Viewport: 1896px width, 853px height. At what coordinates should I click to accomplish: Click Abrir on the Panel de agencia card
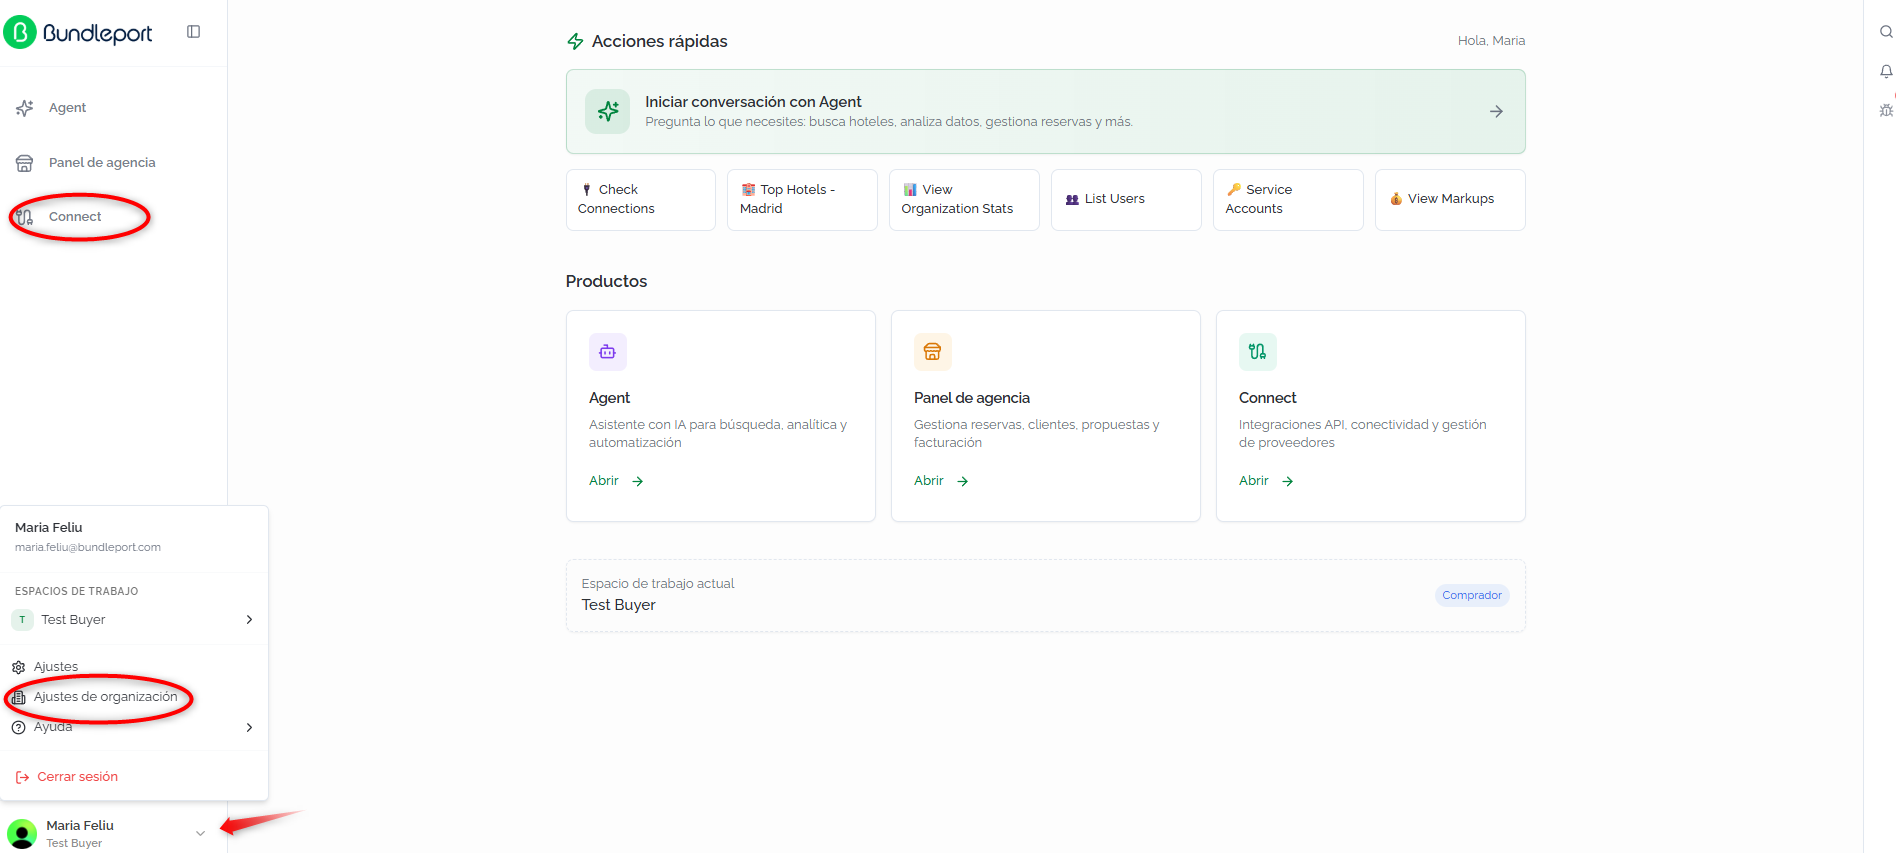(941, 481)
